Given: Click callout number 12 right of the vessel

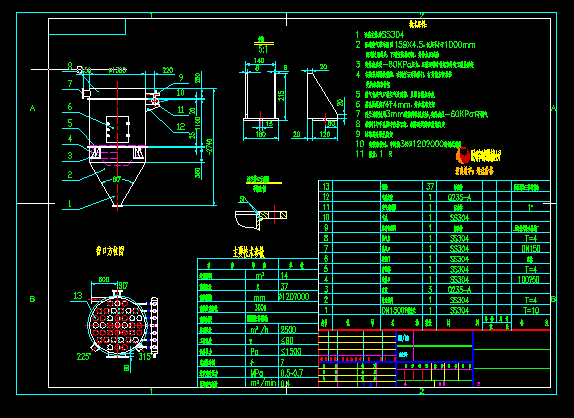Looking at the screenshot, I should 181,126.
